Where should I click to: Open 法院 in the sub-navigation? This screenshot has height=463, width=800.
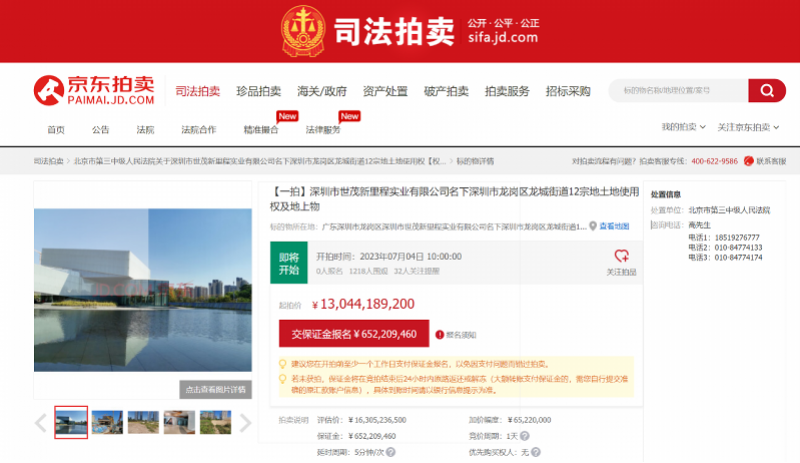pyautogui.click(x=145, y=130)
